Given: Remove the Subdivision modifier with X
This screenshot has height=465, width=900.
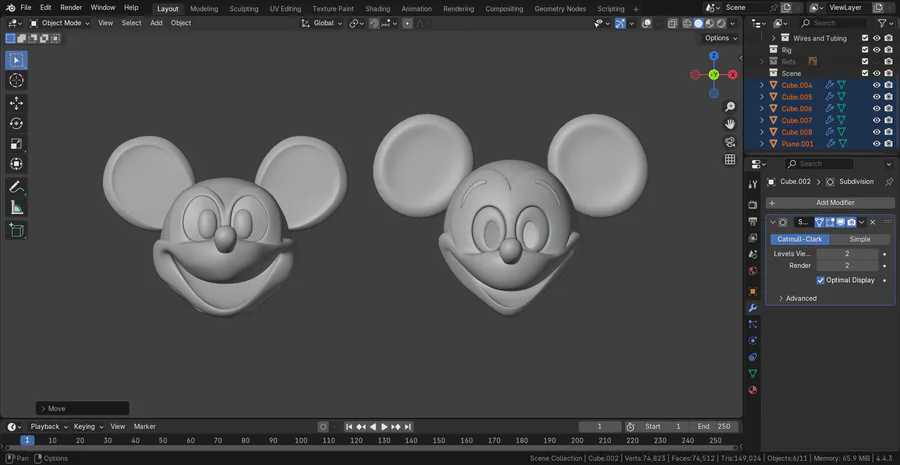Looking at the screenshot, I should [x=872, y=222].
